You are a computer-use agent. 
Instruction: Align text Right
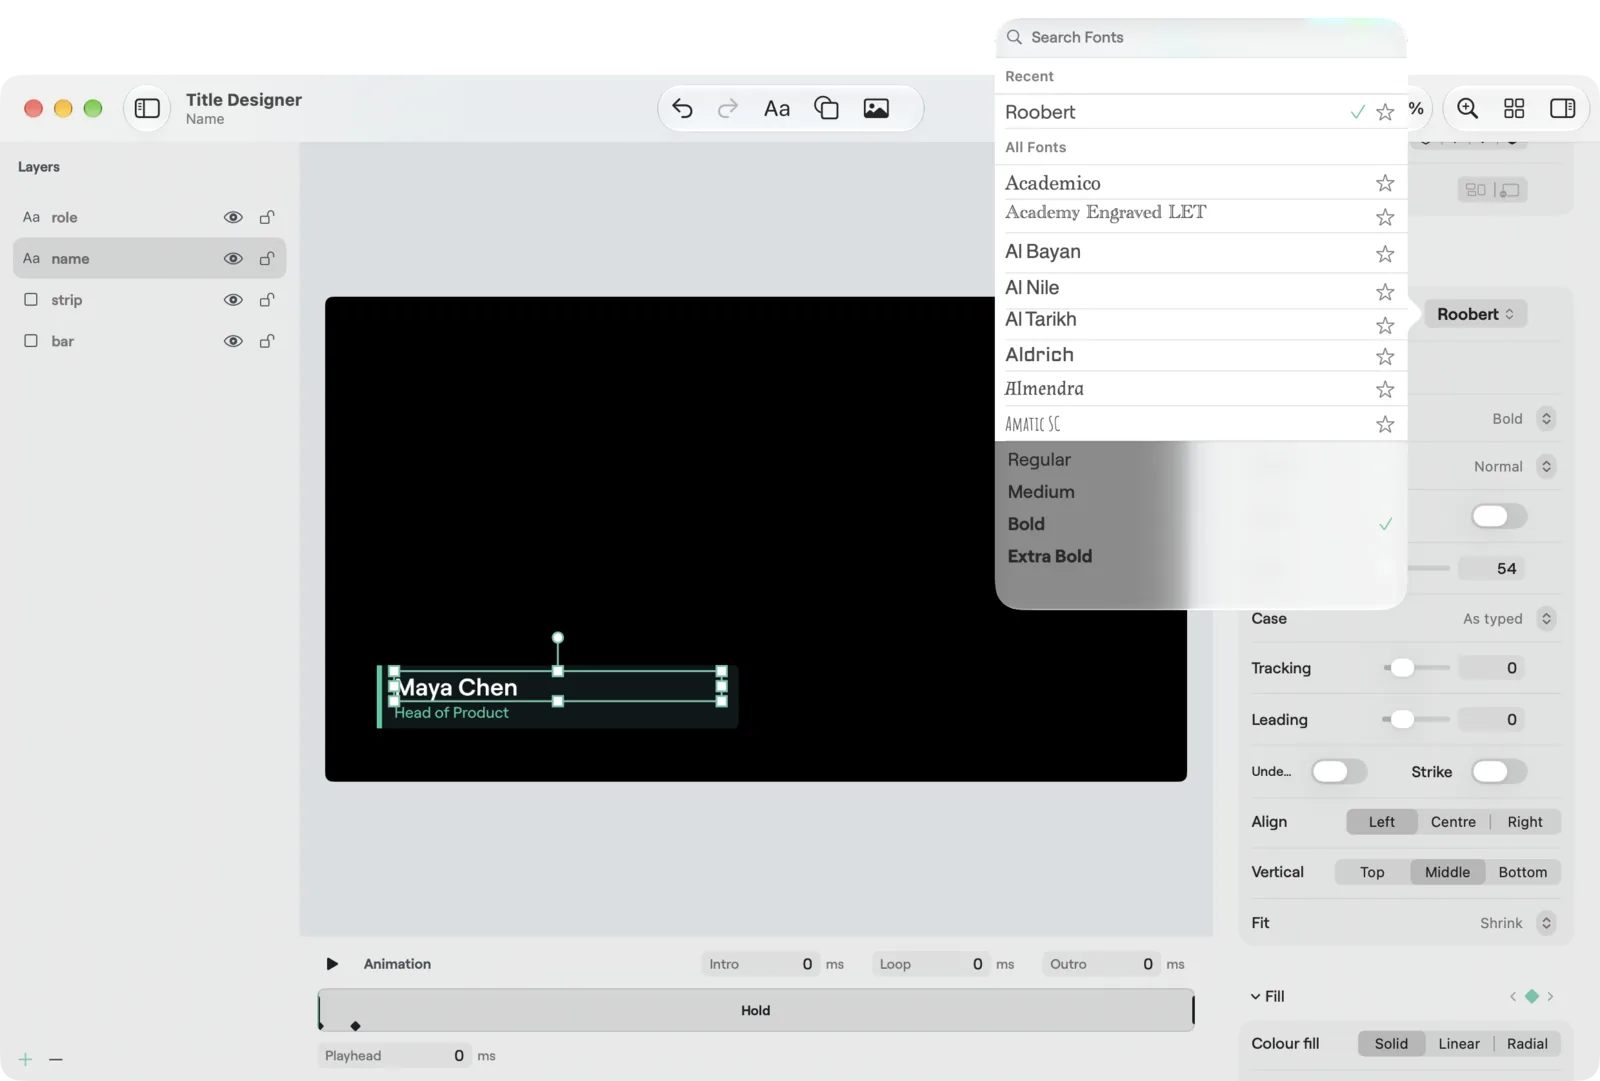[x=1525, y=822]
